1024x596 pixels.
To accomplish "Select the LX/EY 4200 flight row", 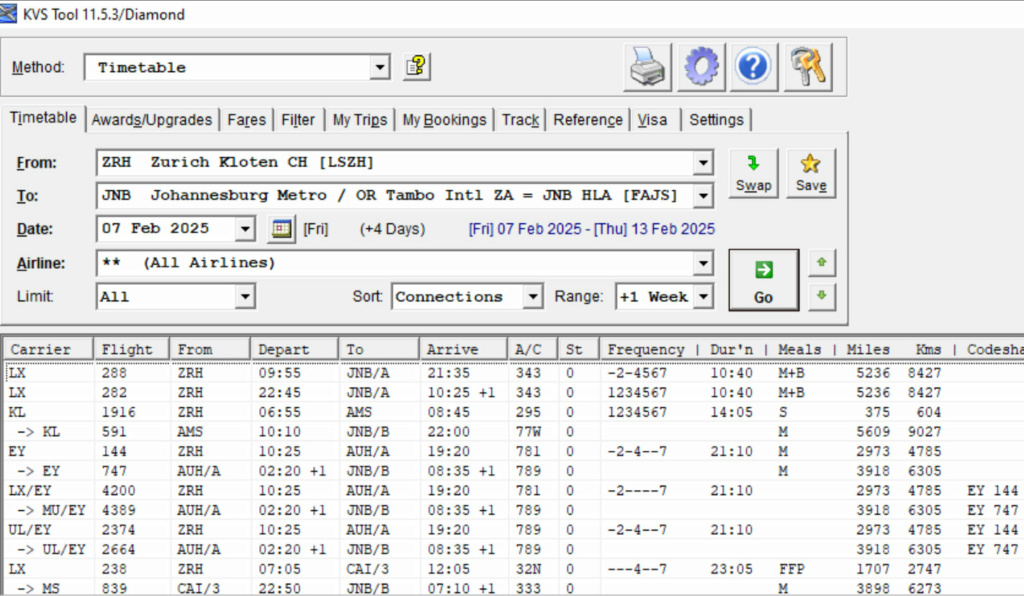I will [x=514, y=490].
